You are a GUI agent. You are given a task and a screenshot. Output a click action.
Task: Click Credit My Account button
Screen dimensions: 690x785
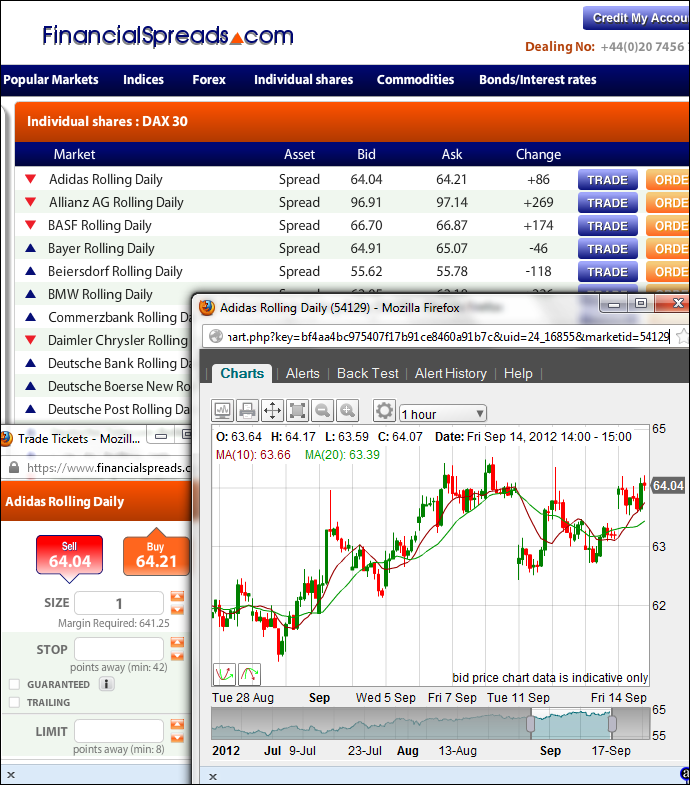[x=636, y=18]
